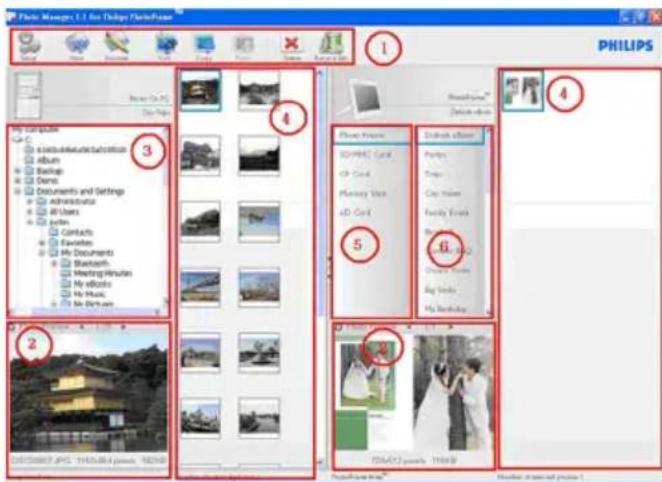Viewport: 662px width, 482px height.
Task: Click the Copy toolbar icon
Action: click(x=204, y=46)
